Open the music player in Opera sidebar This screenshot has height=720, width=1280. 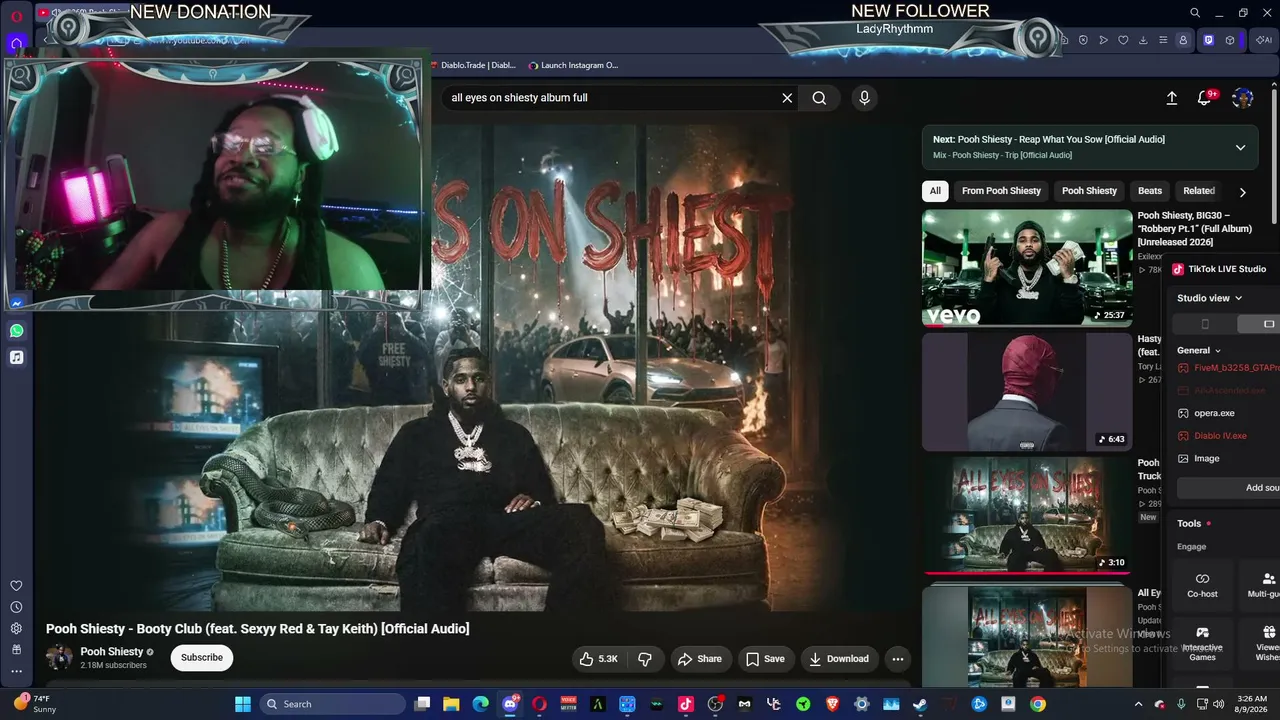pos(16,357)
